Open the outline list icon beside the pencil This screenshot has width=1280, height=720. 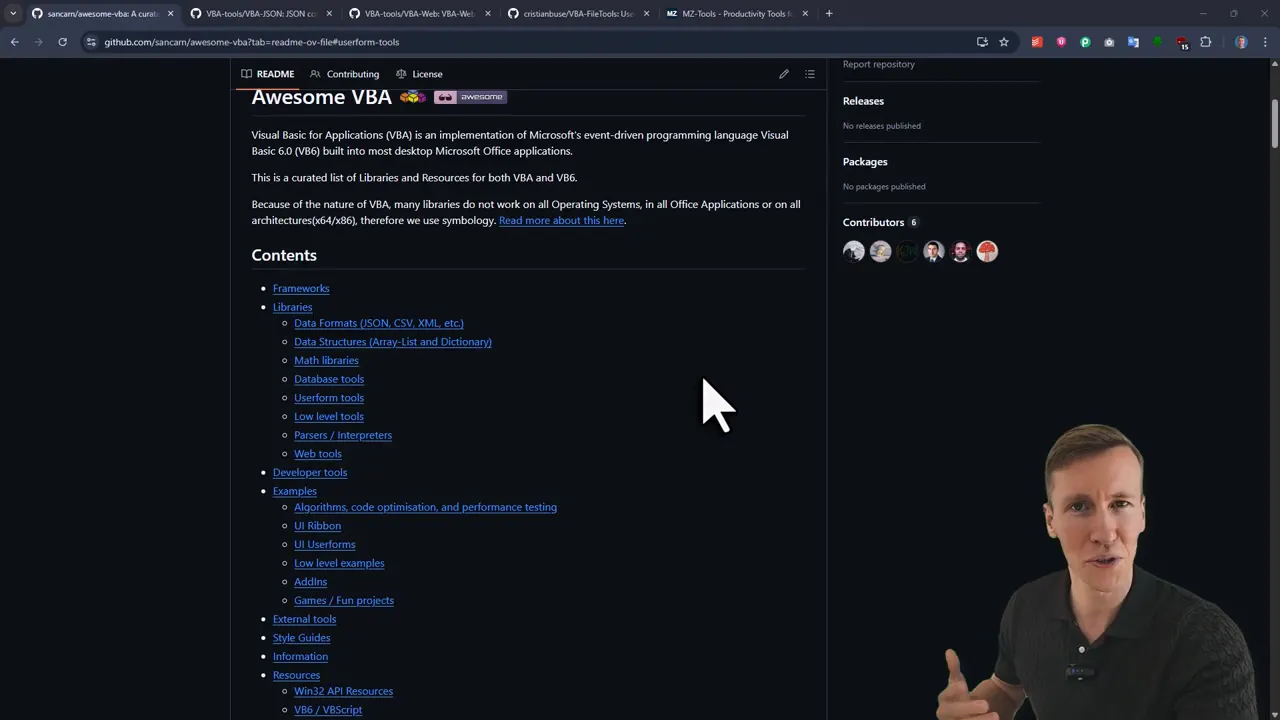pyautogui.click(x=810, y=73)
